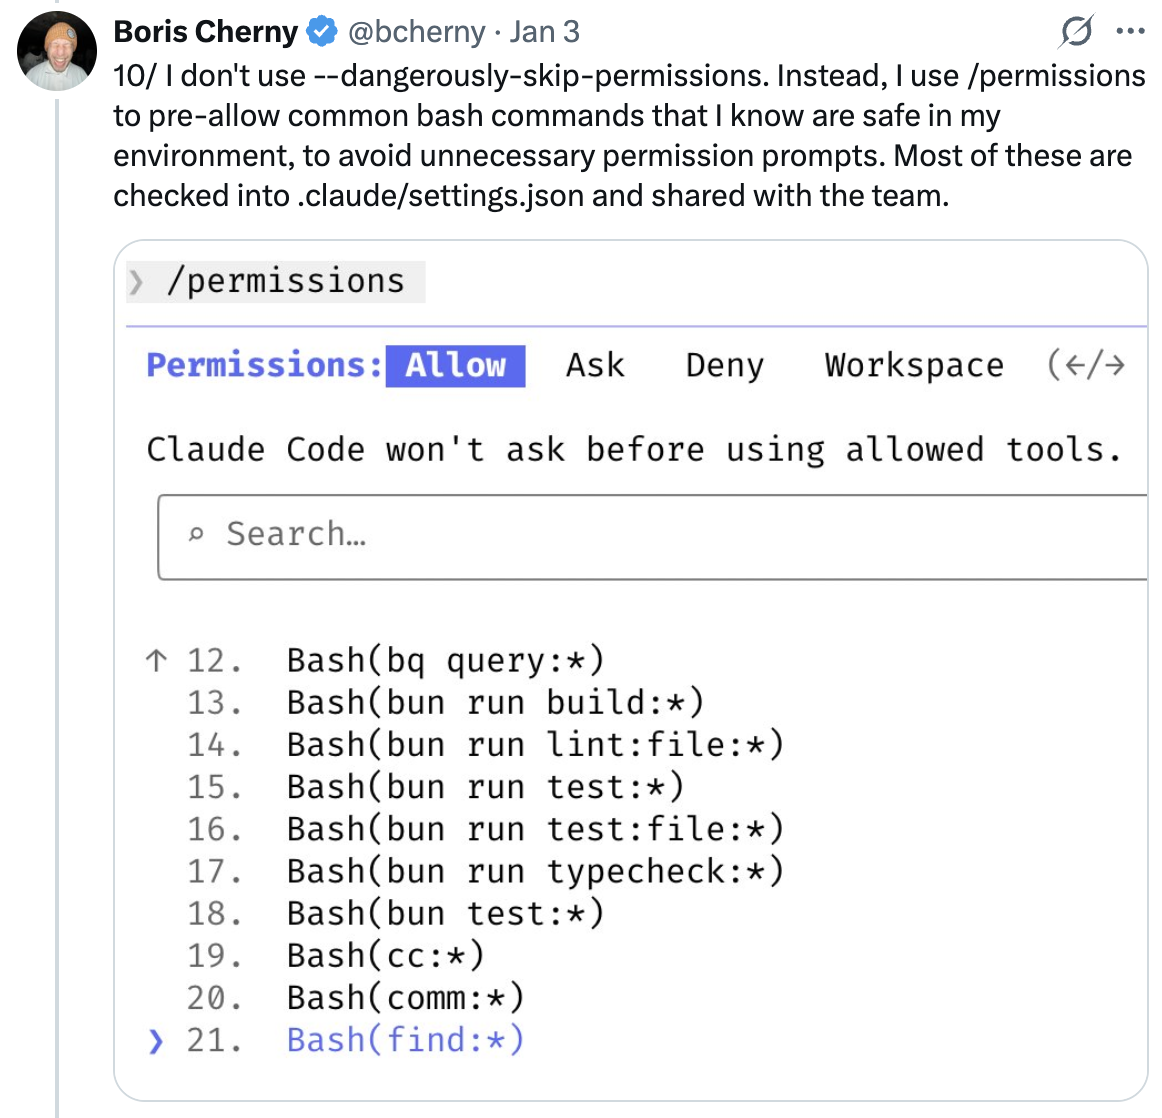
Task: Click the Boris Cherny display name
Action: click(205, 31)
